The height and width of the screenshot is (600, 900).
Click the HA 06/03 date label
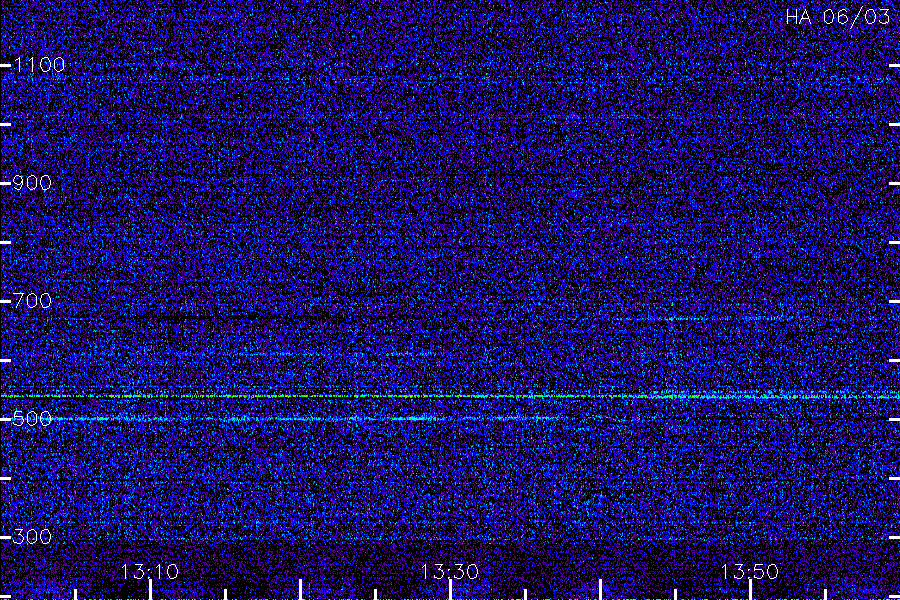point(837,17)
